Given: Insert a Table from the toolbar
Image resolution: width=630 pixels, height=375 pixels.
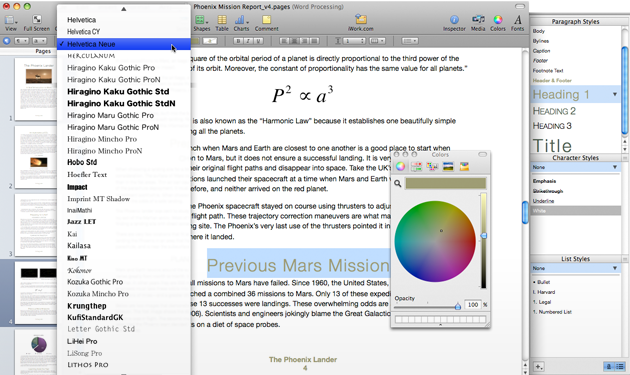Looking at the screenshot, I should click(222, 23).
